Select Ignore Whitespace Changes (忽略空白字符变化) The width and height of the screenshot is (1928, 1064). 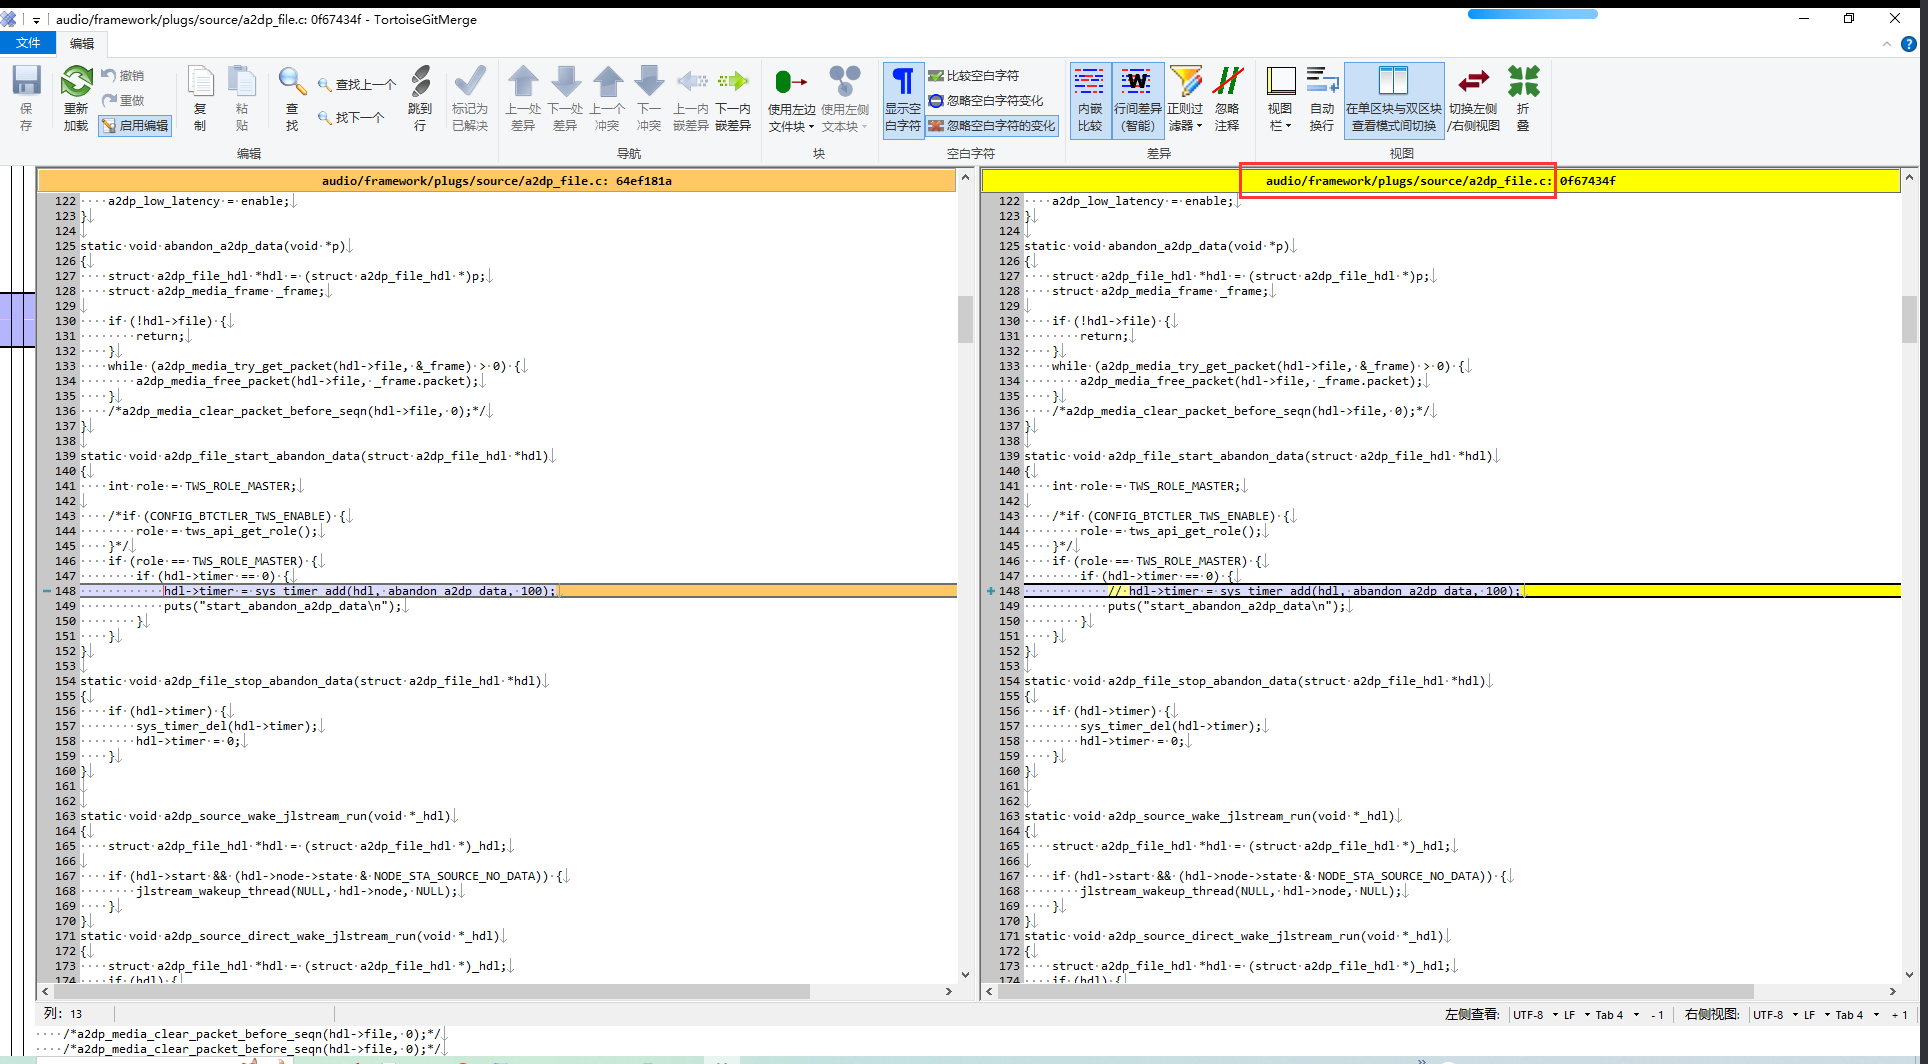(986, 100)
